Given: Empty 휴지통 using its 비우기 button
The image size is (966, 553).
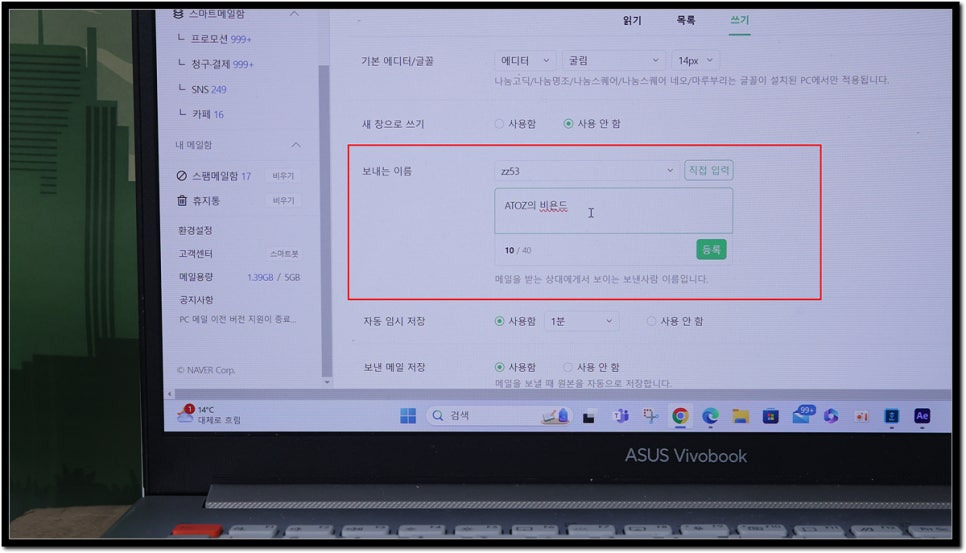Looking at the screenshot, I should pyautogui.click(x=283, y=201).
